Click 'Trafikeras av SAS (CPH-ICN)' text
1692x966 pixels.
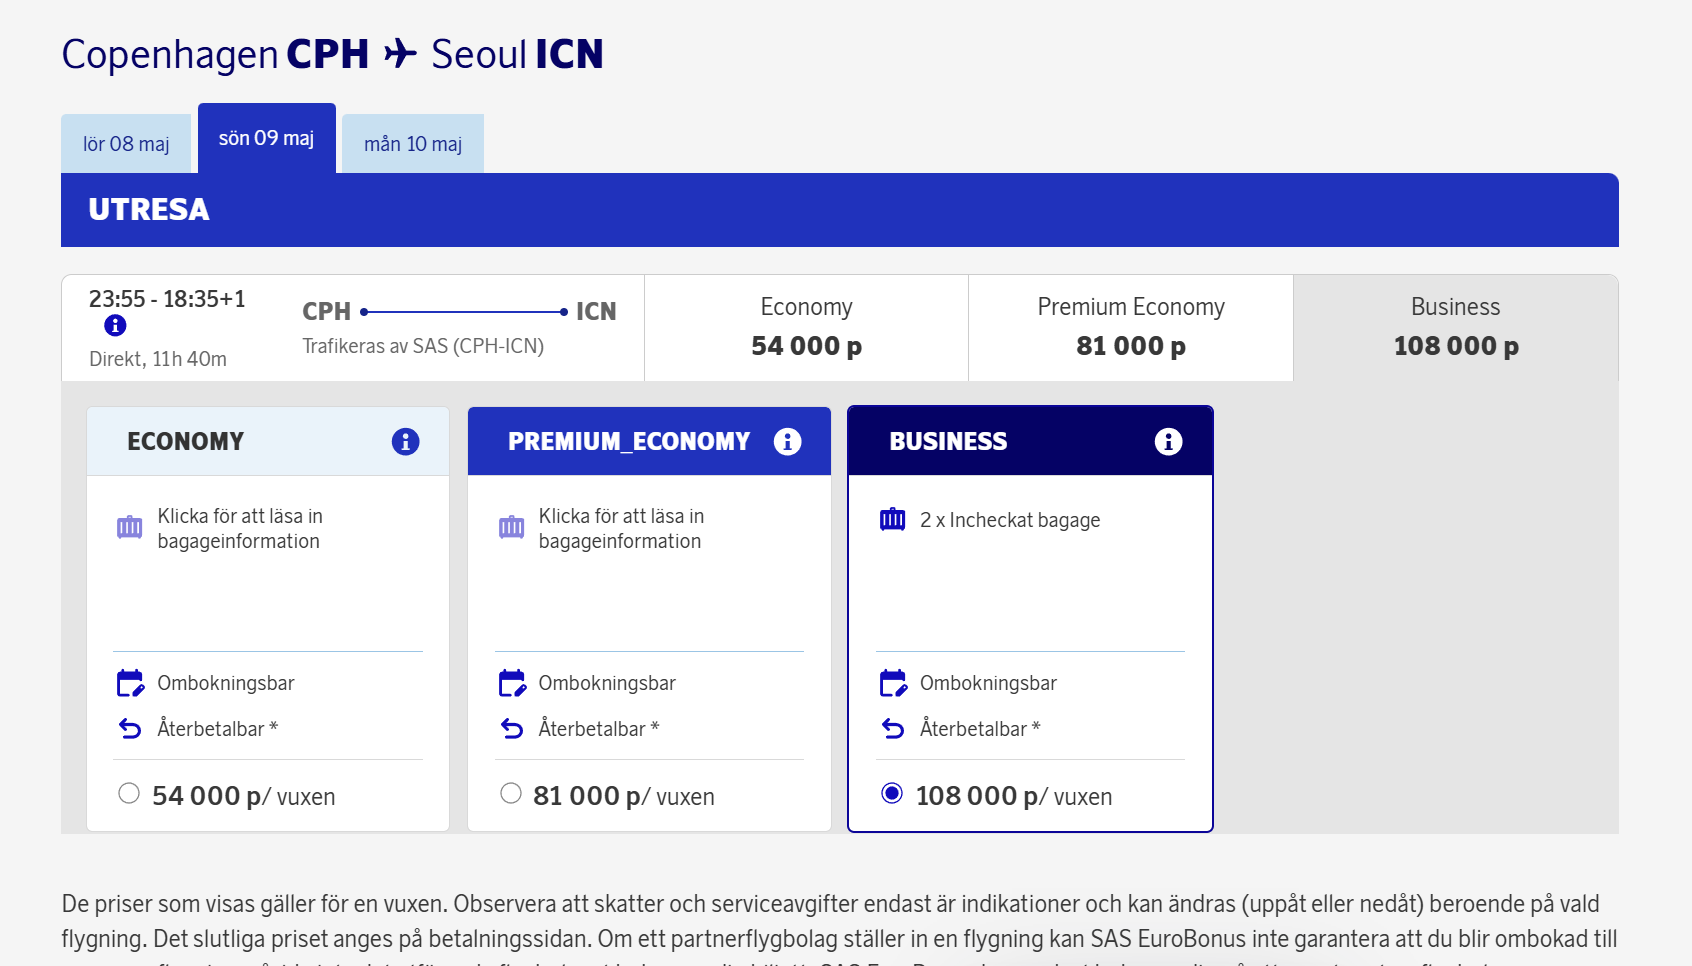tap(423, 346)
